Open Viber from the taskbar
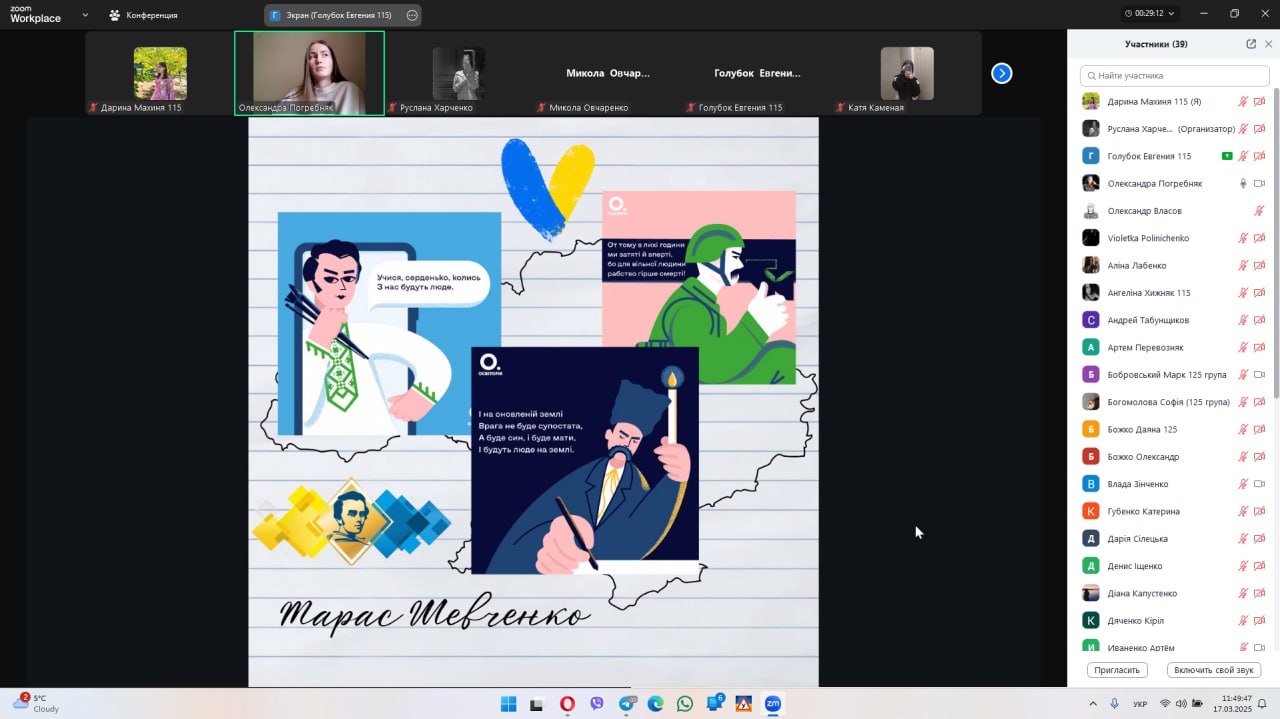Image resolution: width=1280 pixels, height=719 pixels. pyautogui.click(x=597, y=704)
